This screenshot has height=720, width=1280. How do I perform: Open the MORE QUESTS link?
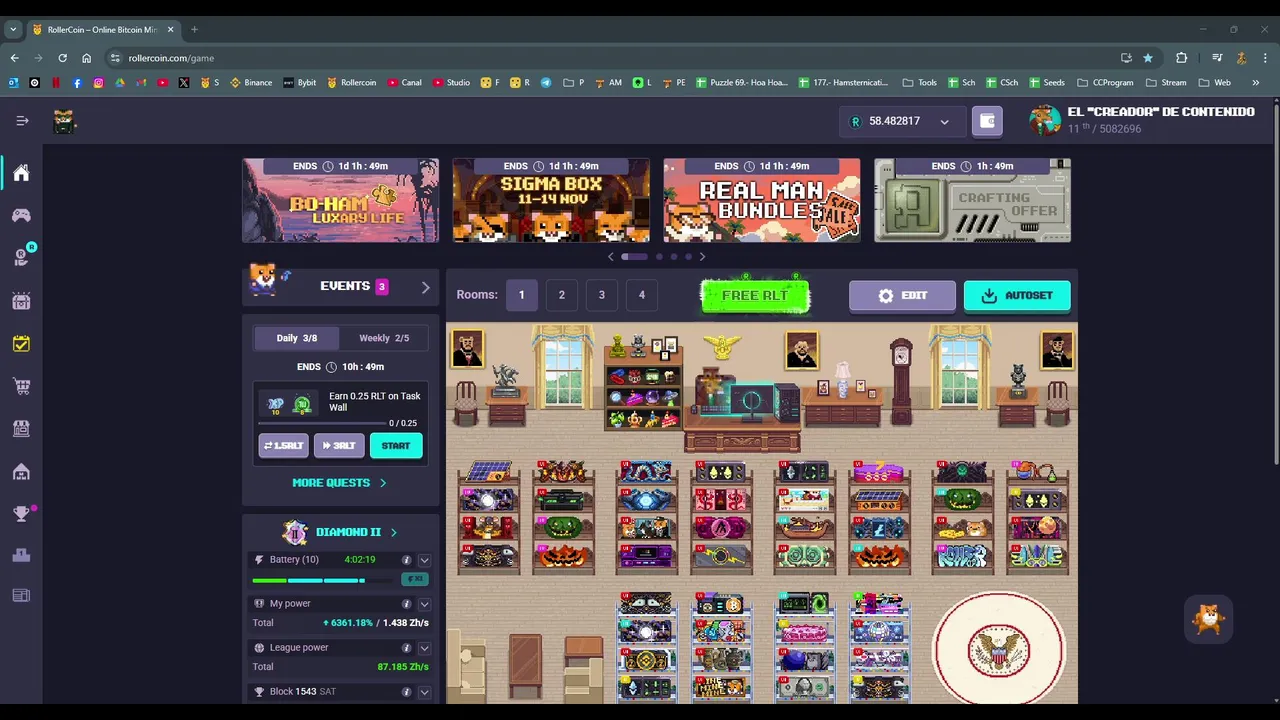pyautogui.click(x=339, y=483)
